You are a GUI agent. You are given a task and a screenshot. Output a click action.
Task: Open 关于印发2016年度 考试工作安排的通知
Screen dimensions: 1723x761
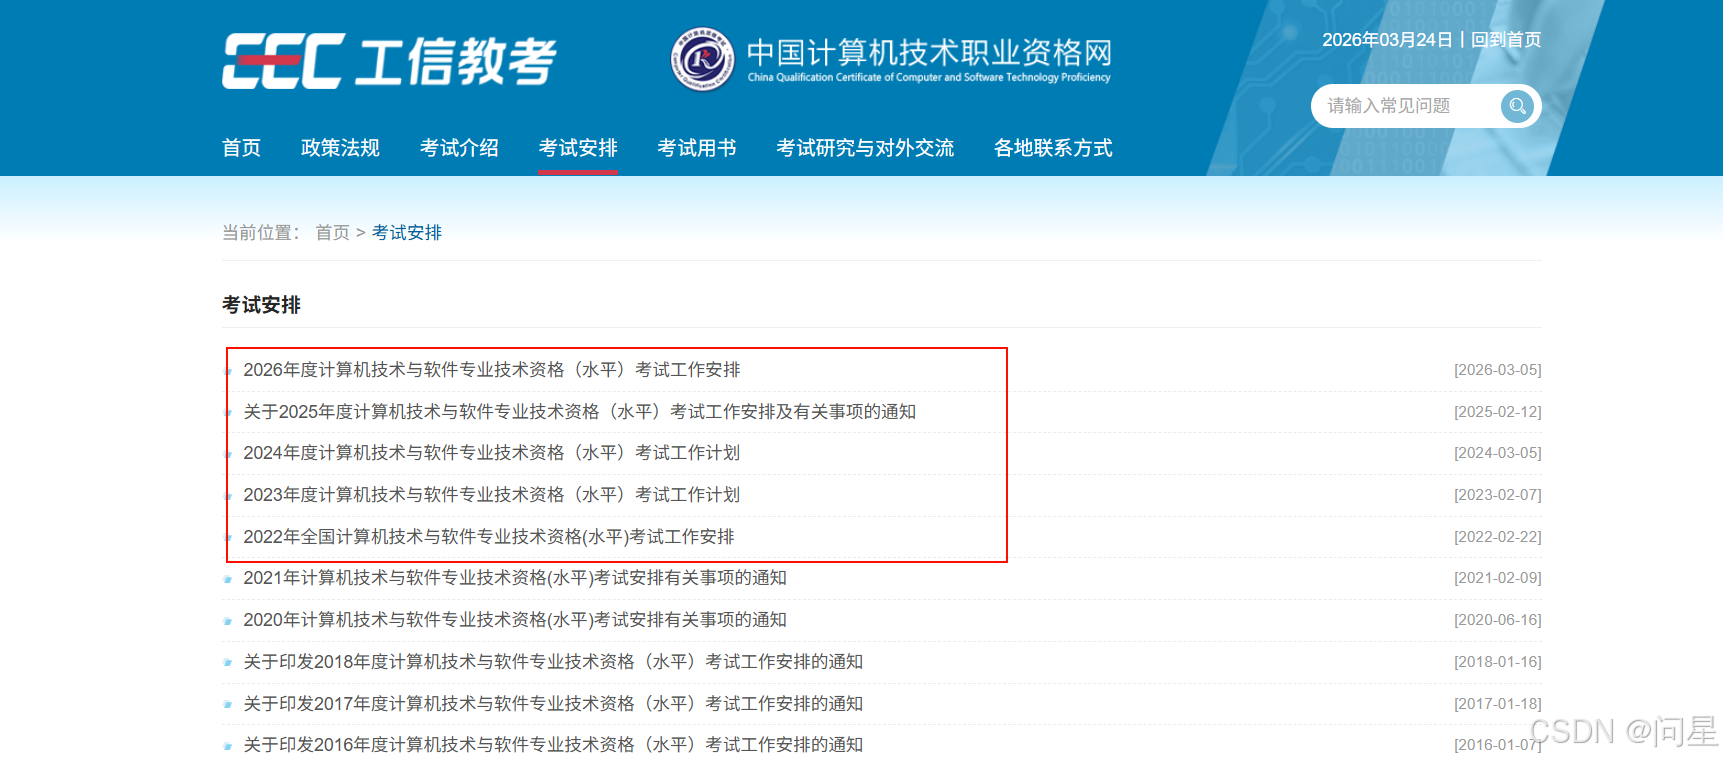point(553,745)
